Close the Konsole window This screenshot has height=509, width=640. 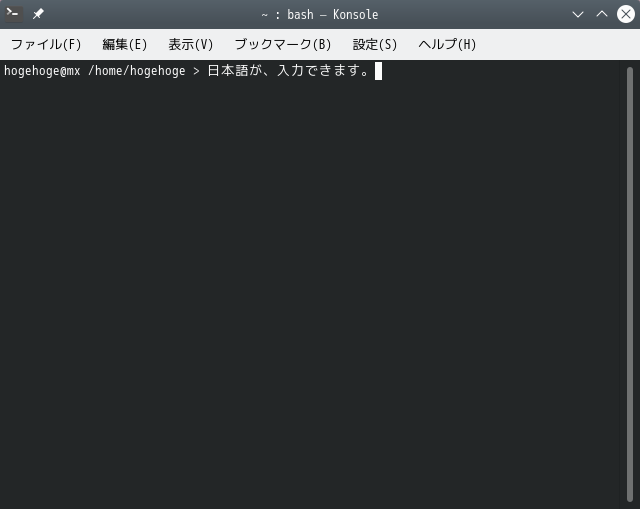click(x=625, y=14)
